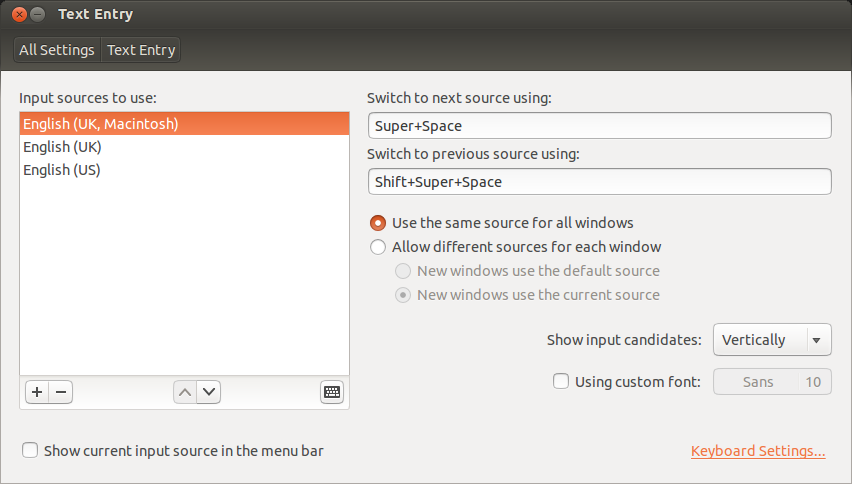Show keyboard layout preview icon
852x484 pixels.
(x=331, y=392)
